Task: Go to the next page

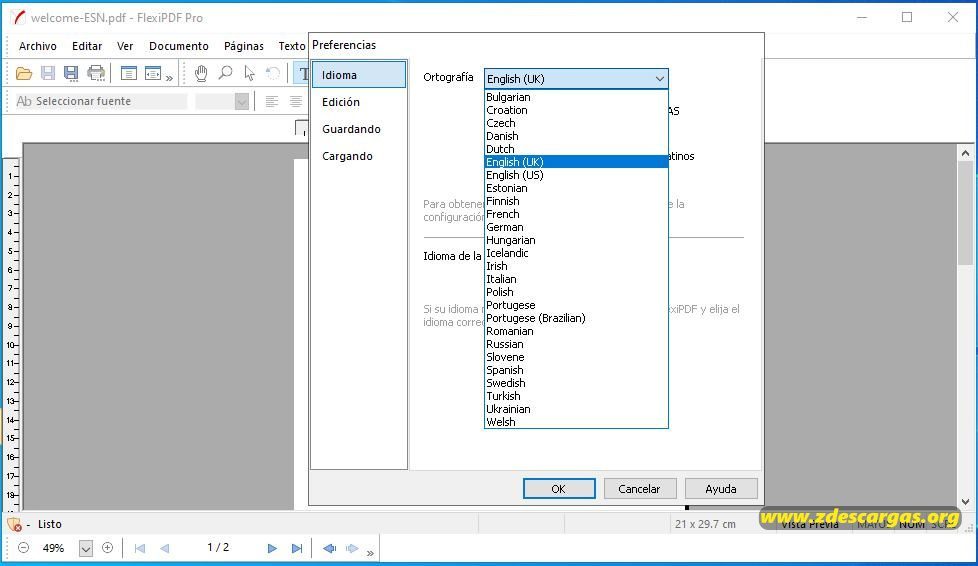Action: 272,549
